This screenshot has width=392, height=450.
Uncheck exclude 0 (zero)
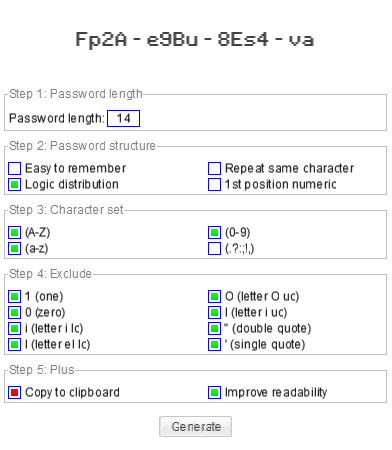click(14, 312)
